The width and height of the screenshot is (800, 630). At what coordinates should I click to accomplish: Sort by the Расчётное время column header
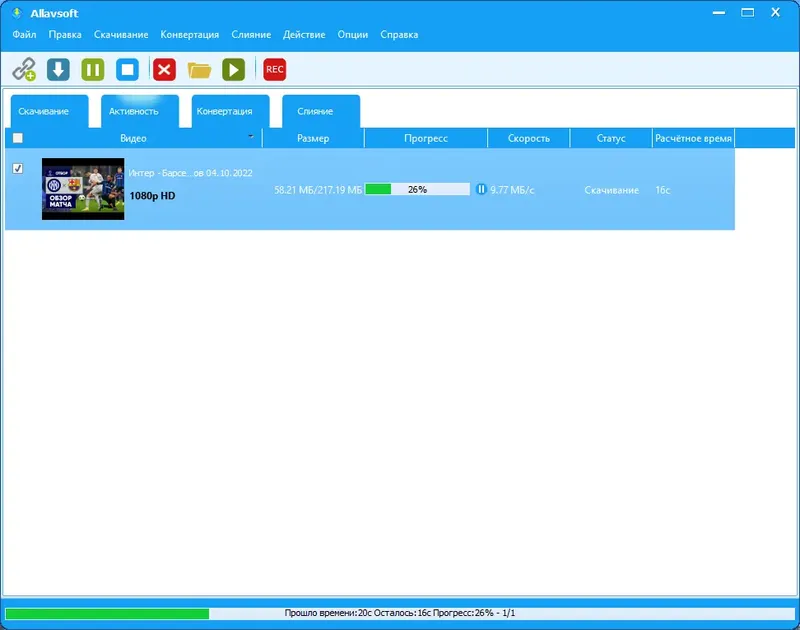693,138
